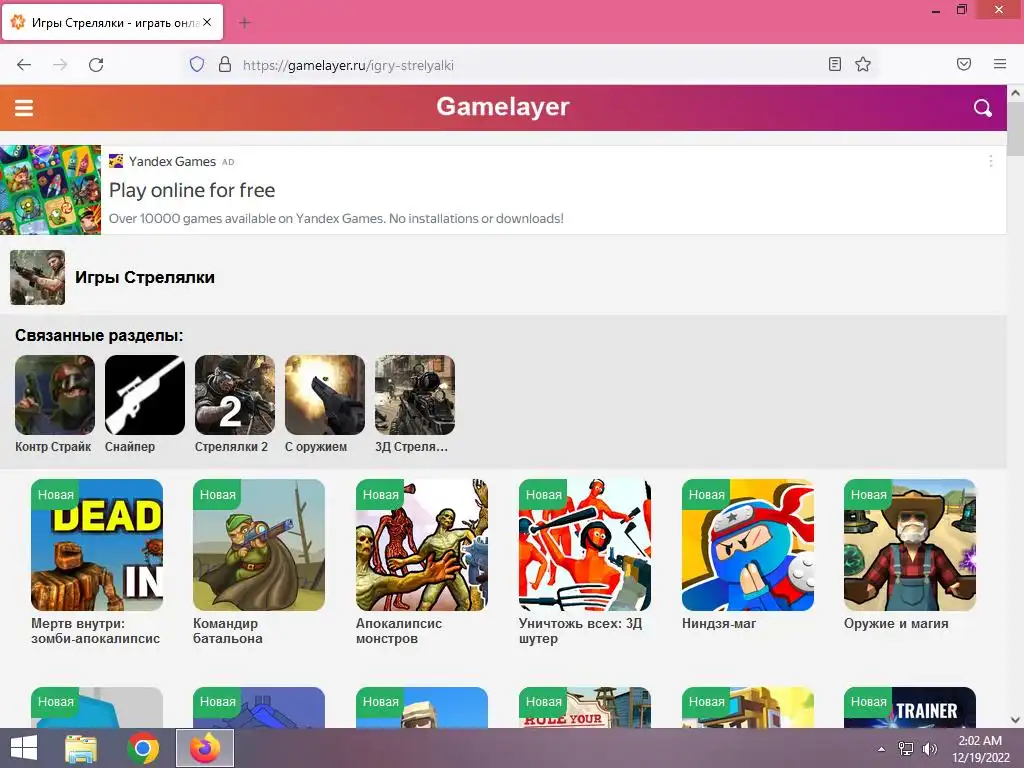Open the taskbar clock and date

[980, 748]
